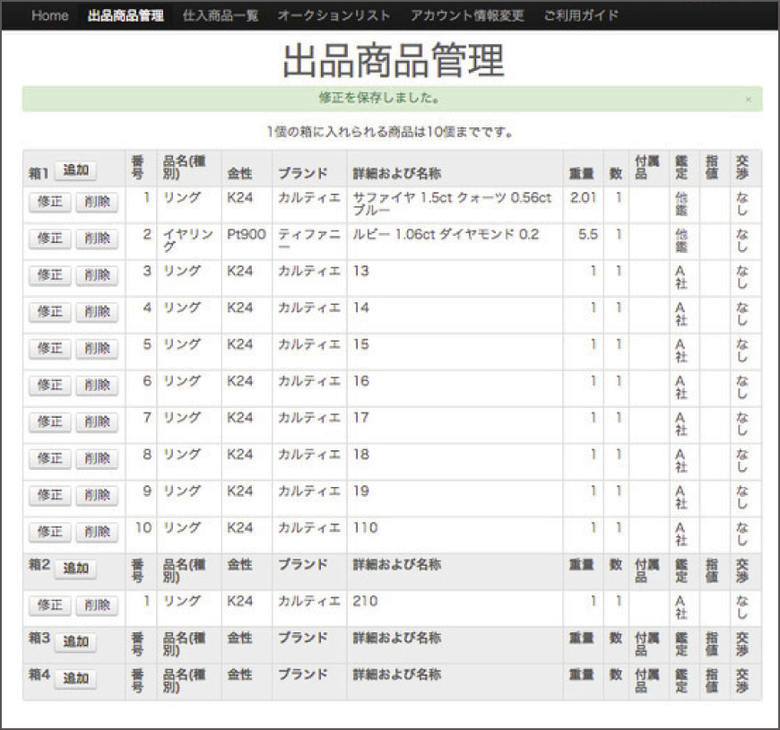780x730 pixels.
Task: Click 削除 for the row with detail 16
Action: pos(97,385)
